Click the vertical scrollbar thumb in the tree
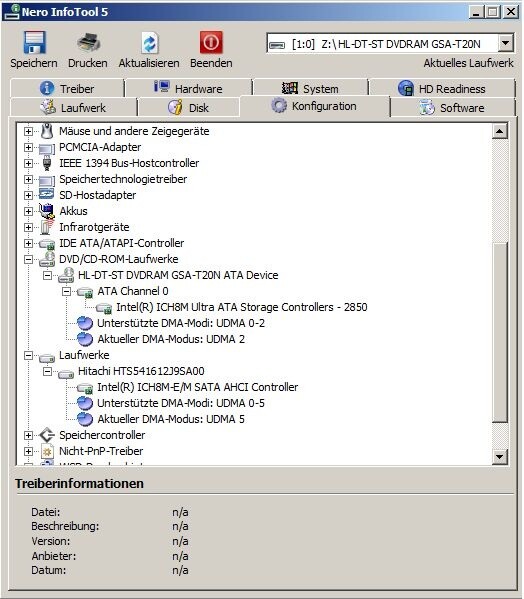524x599 pixels. [x=500, y=332]
